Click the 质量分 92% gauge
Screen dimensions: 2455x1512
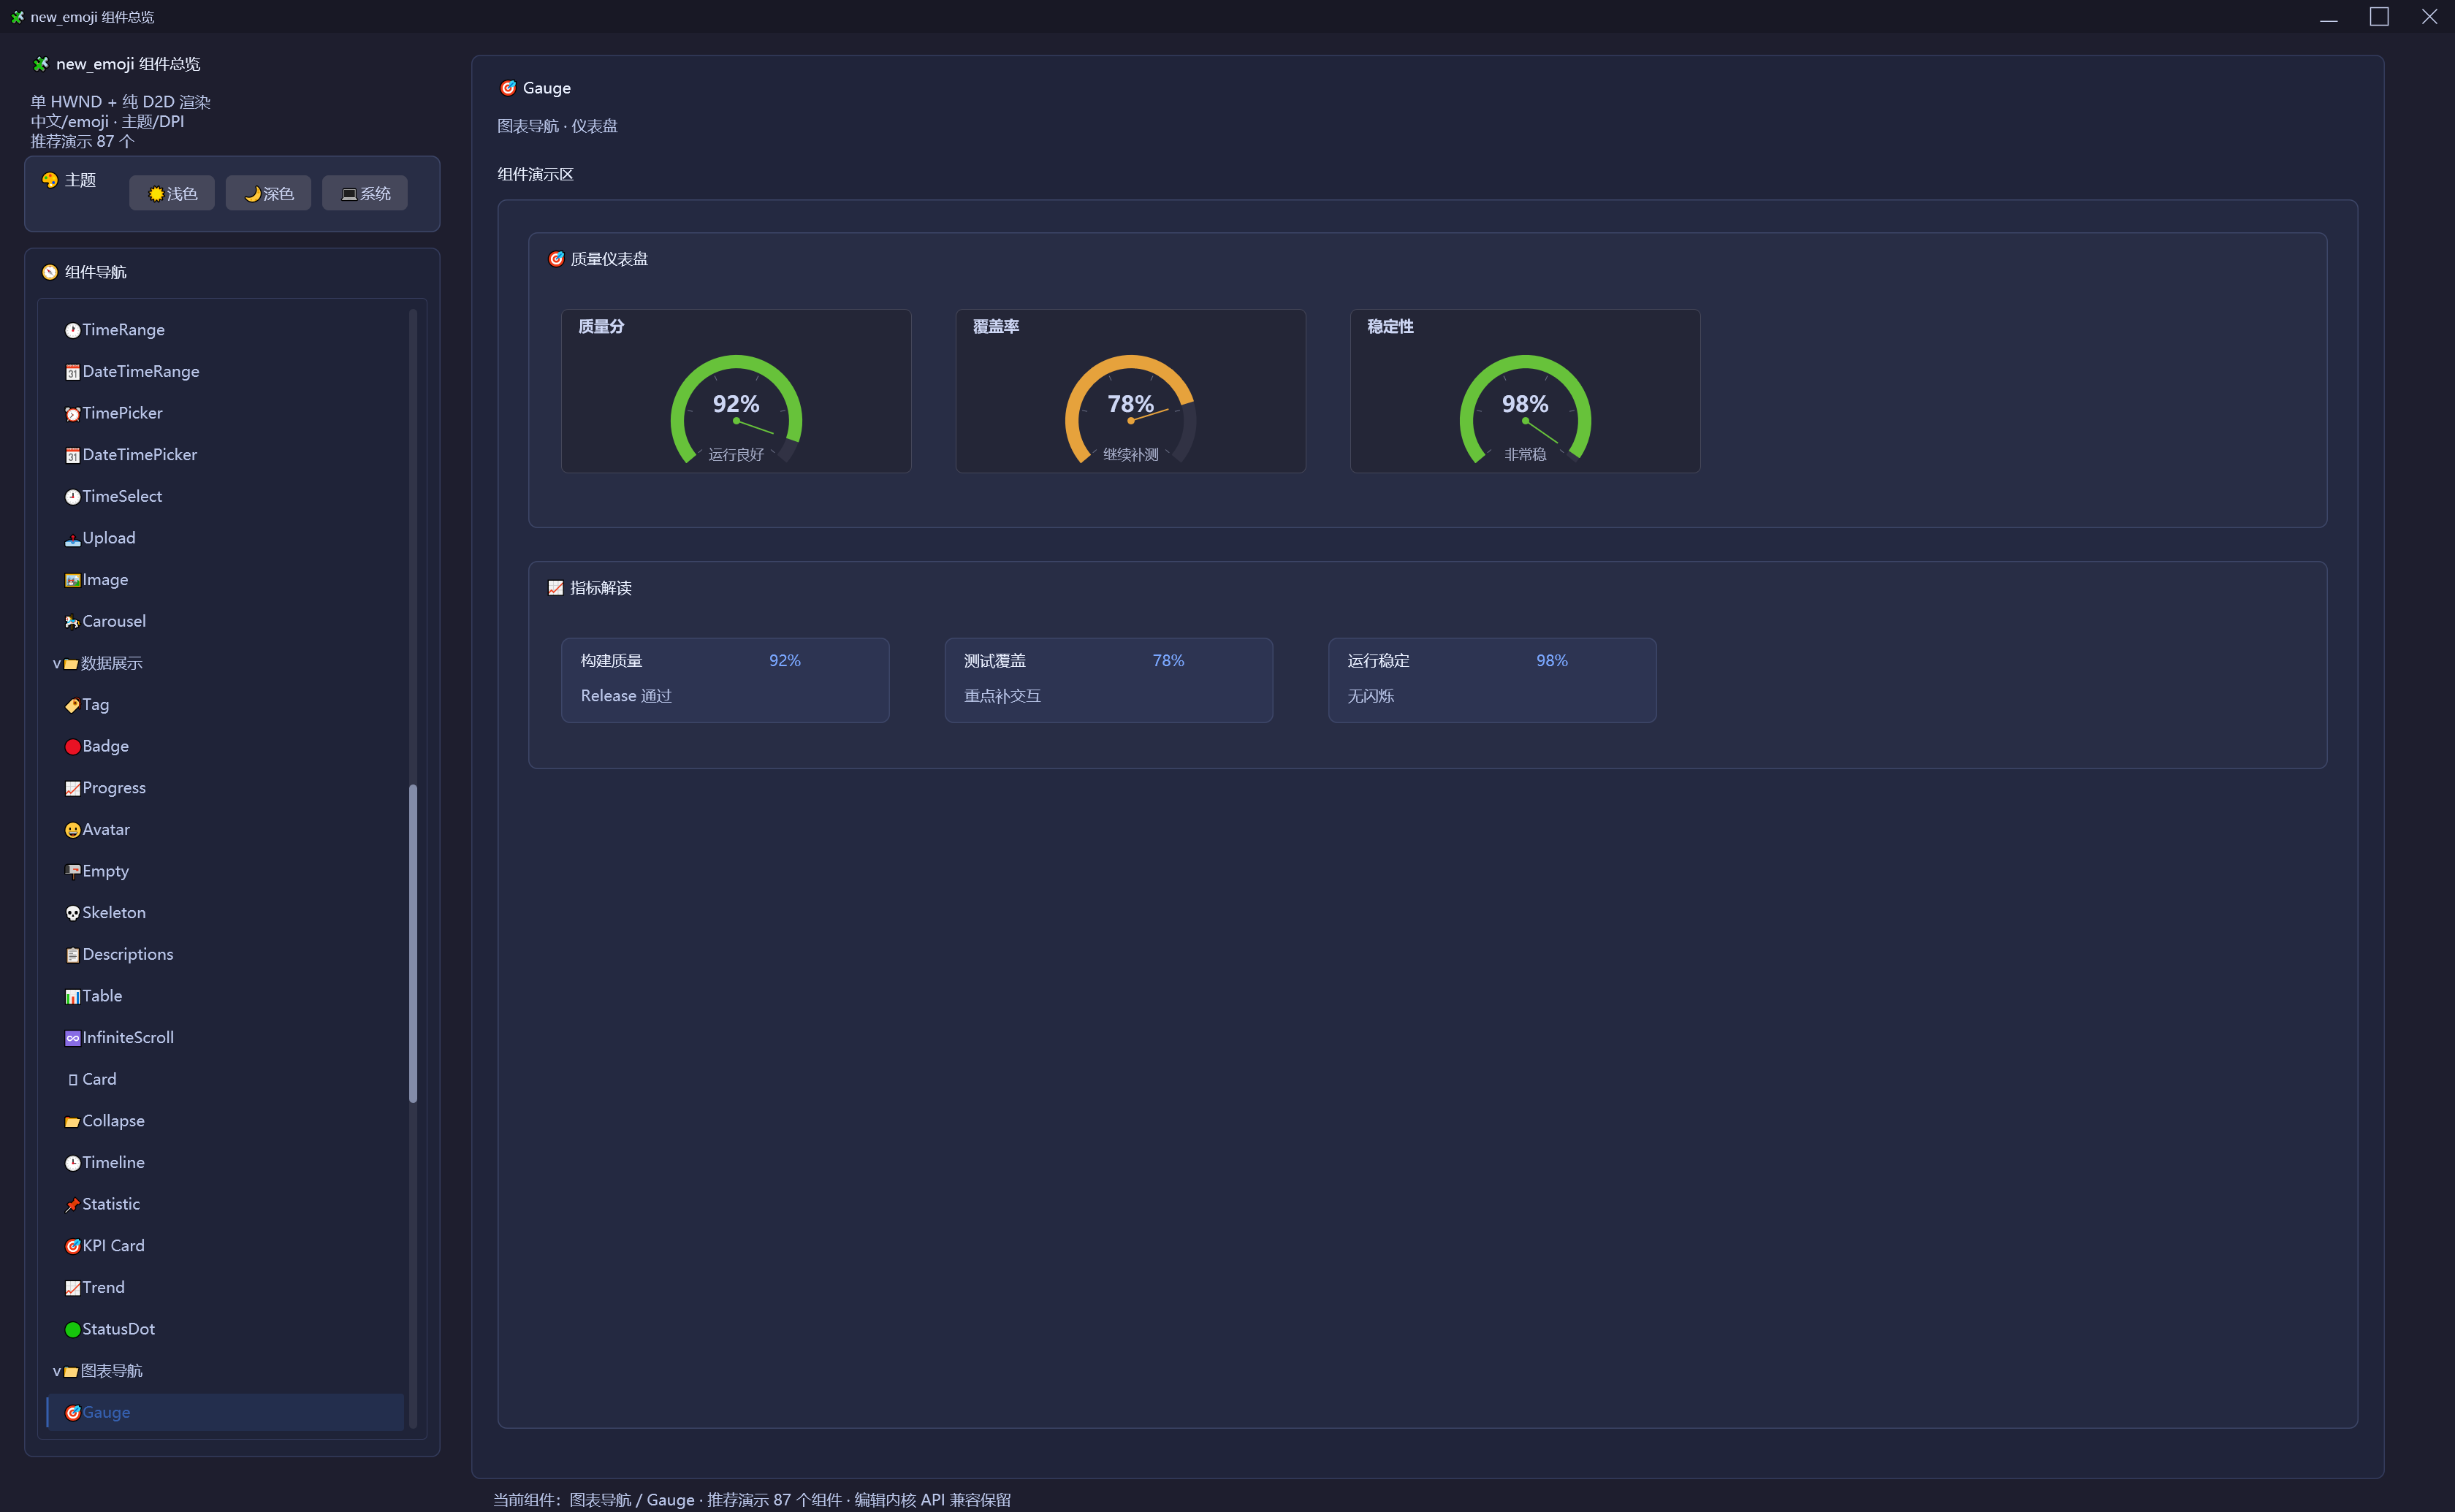click(x=736, y=391)
